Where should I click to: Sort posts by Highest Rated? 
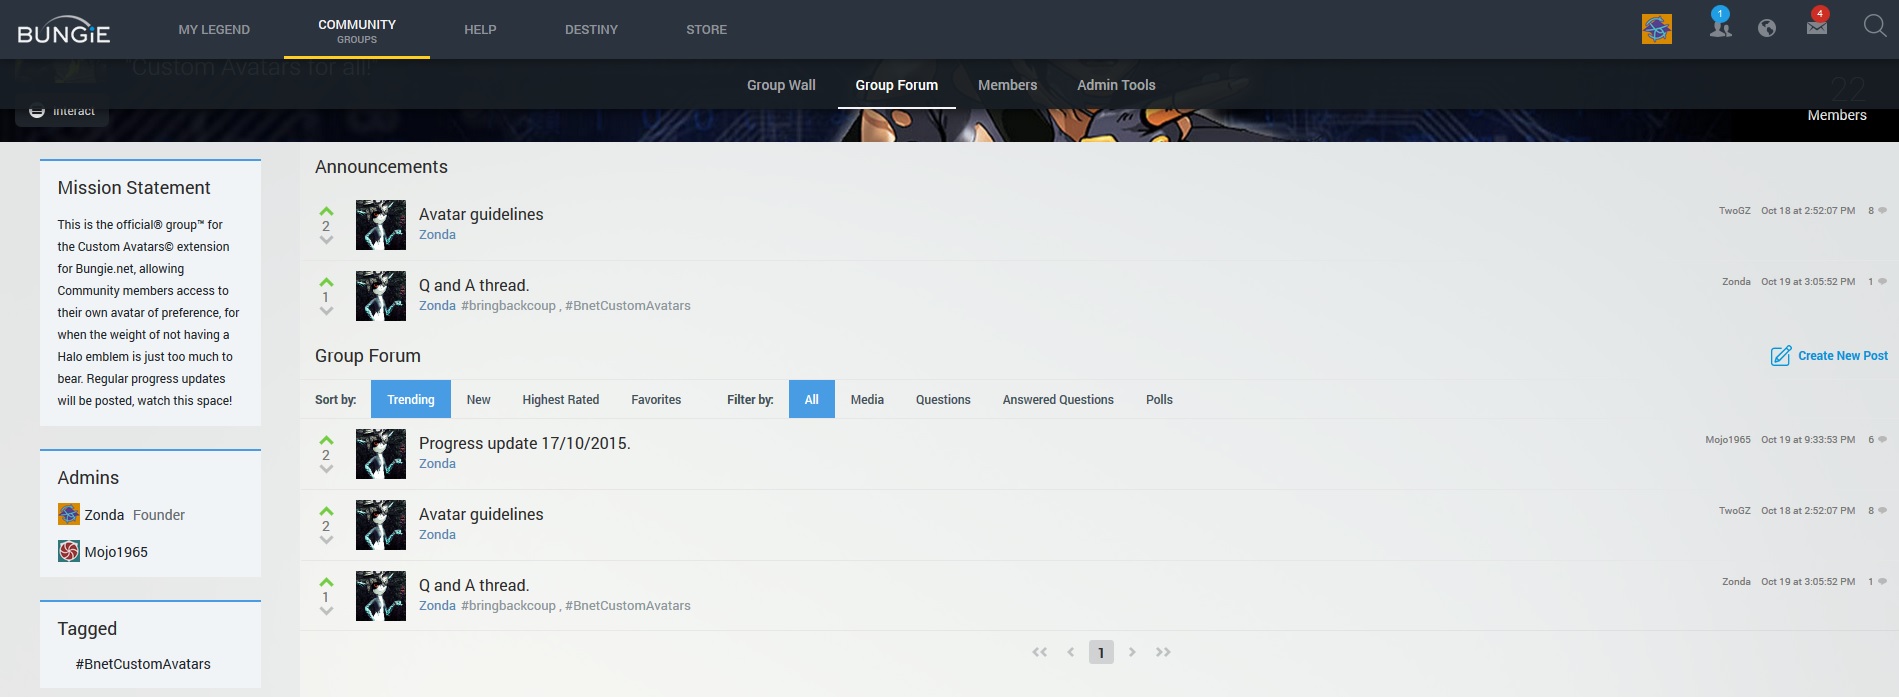(561, 399)
